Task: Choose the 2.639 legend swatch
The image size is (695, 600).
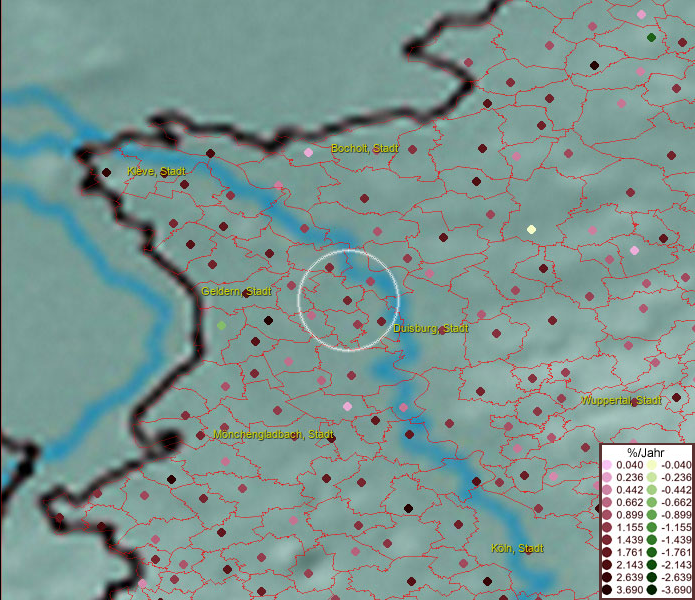Action: (607, 577)
